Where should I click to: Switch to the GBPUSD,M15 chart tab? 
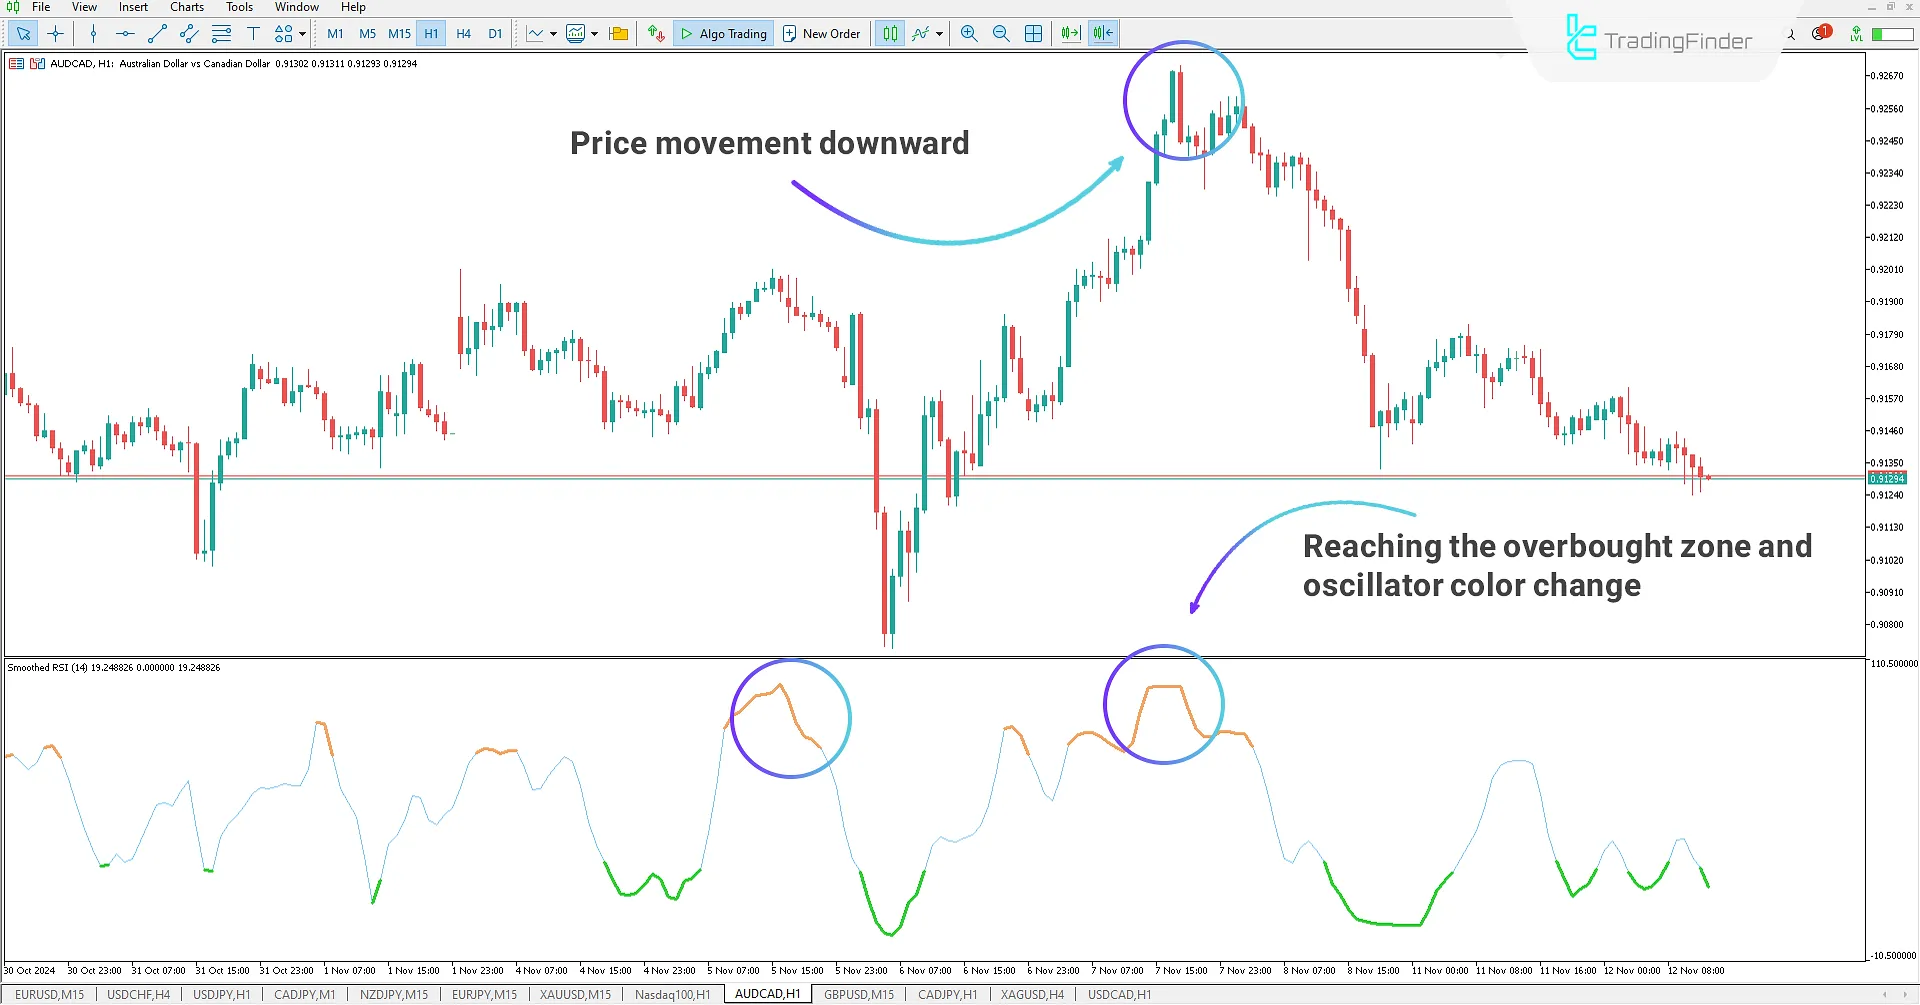[x=857, y=993]
